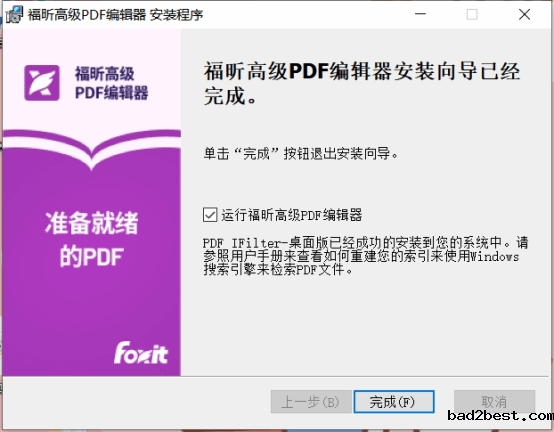Click the grayed-out maximize button
Screen dimensions: 554x432
(x=472, y=14)
